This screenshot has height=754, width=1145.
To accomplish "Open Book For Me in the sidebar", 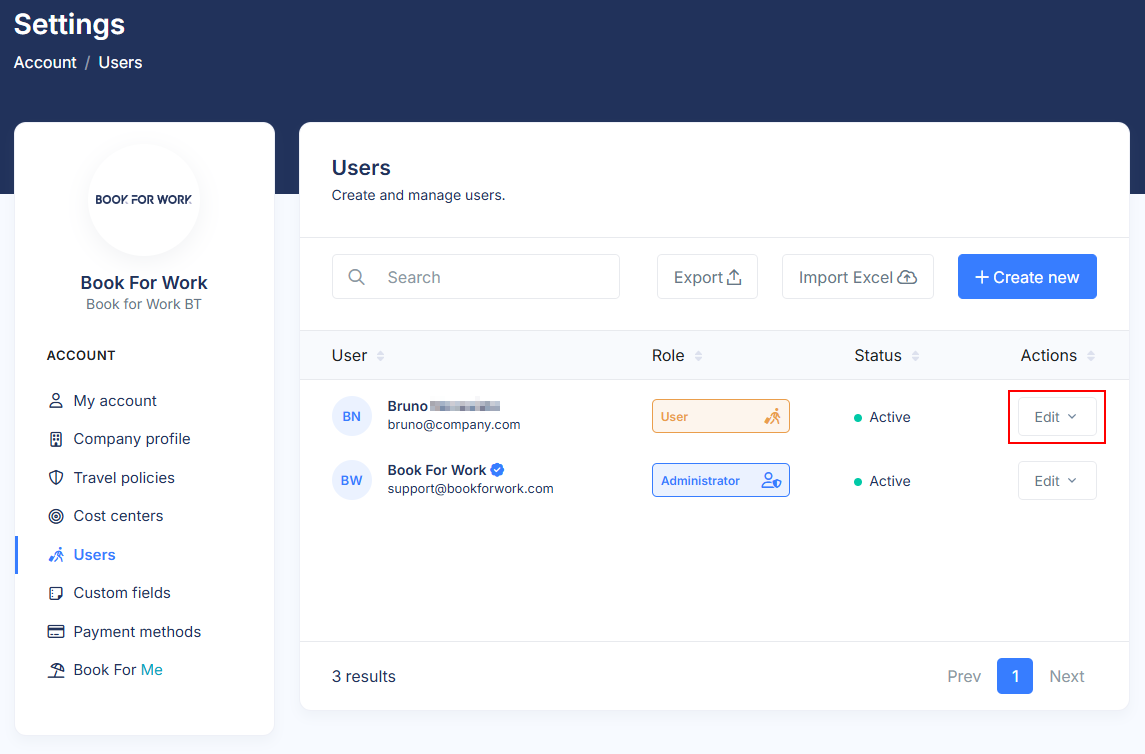I will pyautogui.click(x=104, y=670).
